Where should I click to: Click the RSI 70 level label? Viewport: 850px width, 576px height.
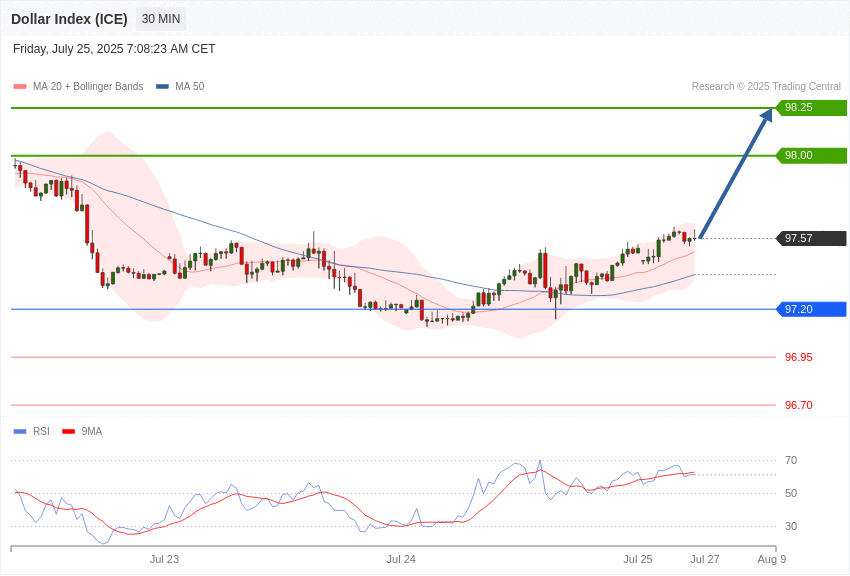791,461
